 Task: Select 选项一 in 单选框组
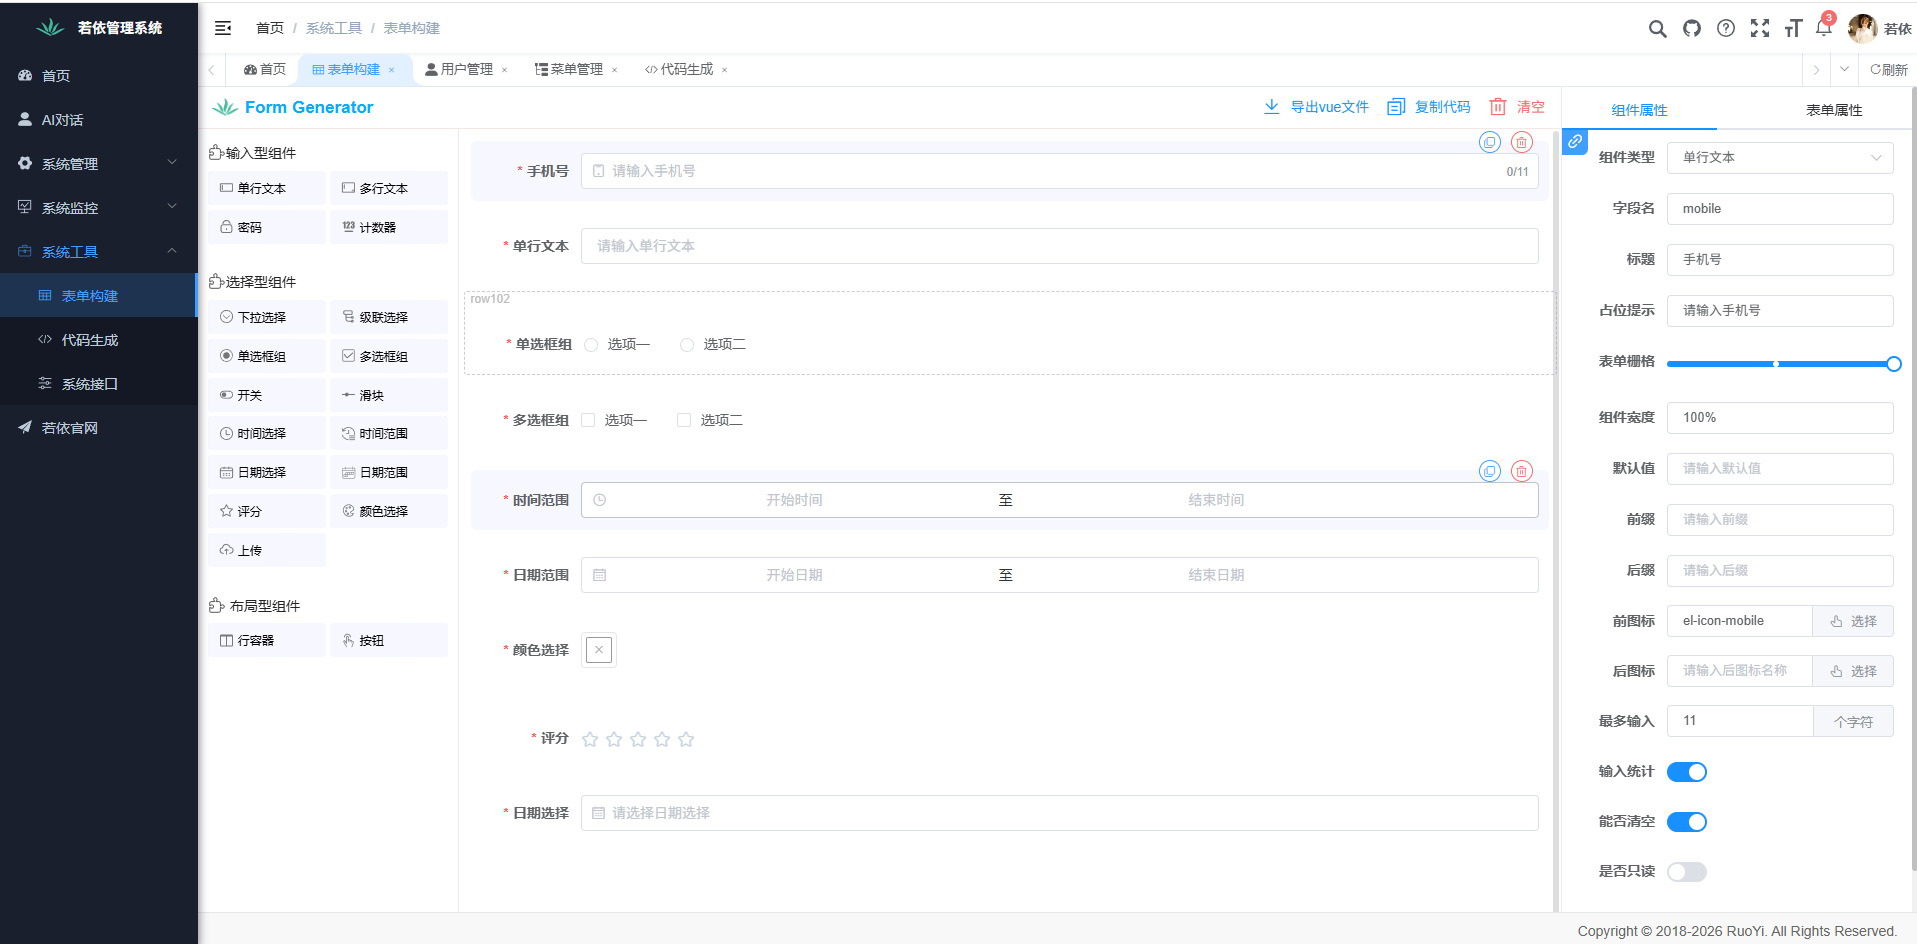[617, 345]
